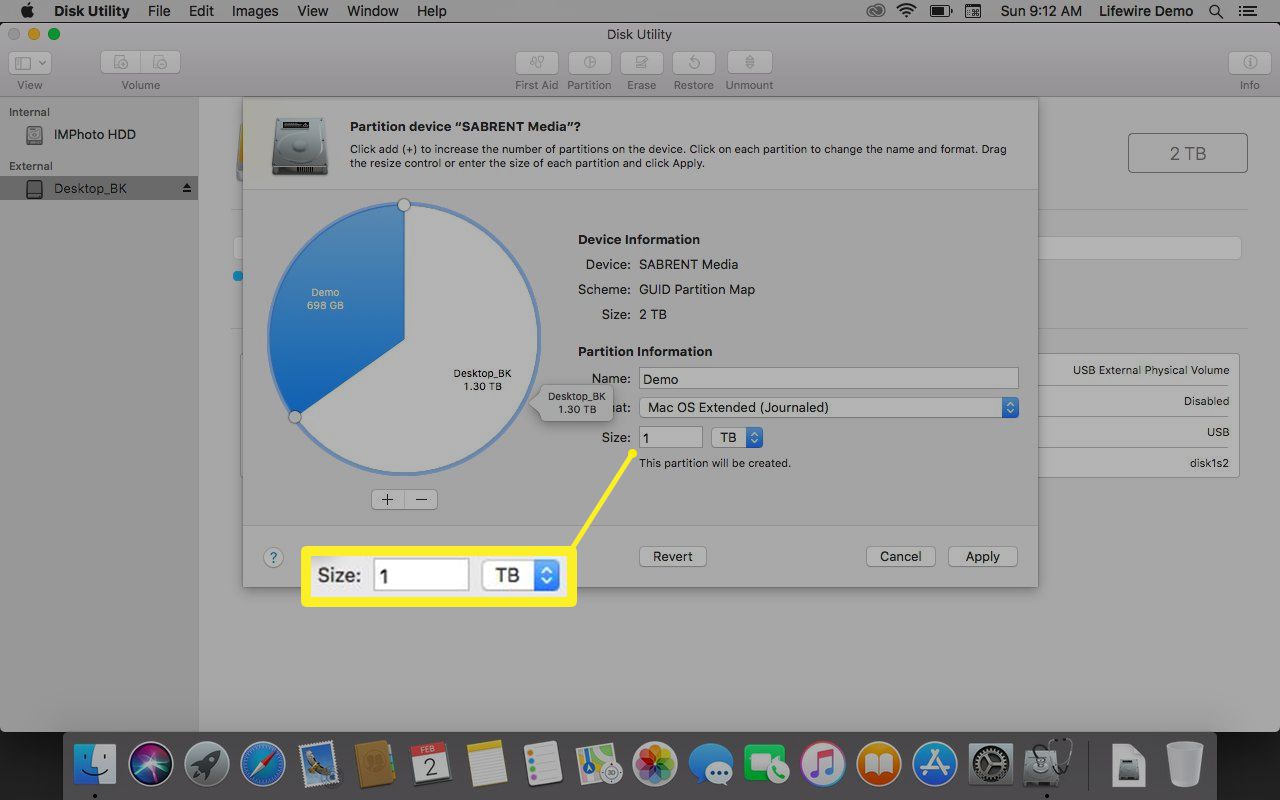The image size is (1280, 800).
Task: Click the partition Size input field
Action: point(671,437)
